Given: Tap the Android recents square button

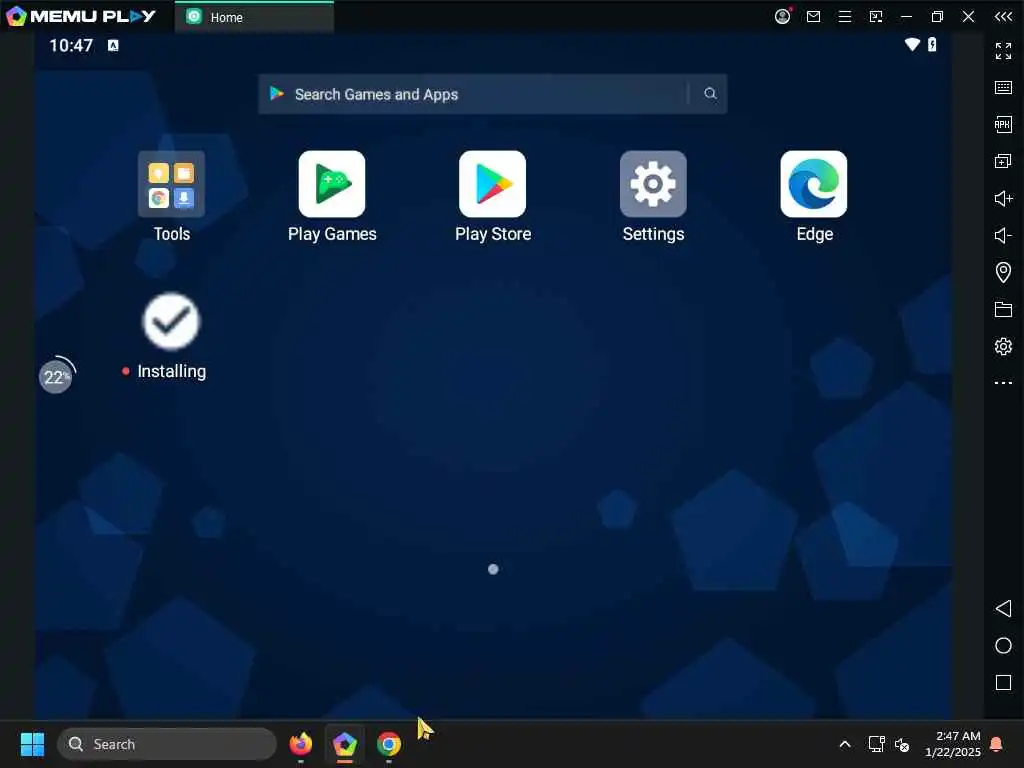Looking at the screenshot, I should [x=1003, y=683].
